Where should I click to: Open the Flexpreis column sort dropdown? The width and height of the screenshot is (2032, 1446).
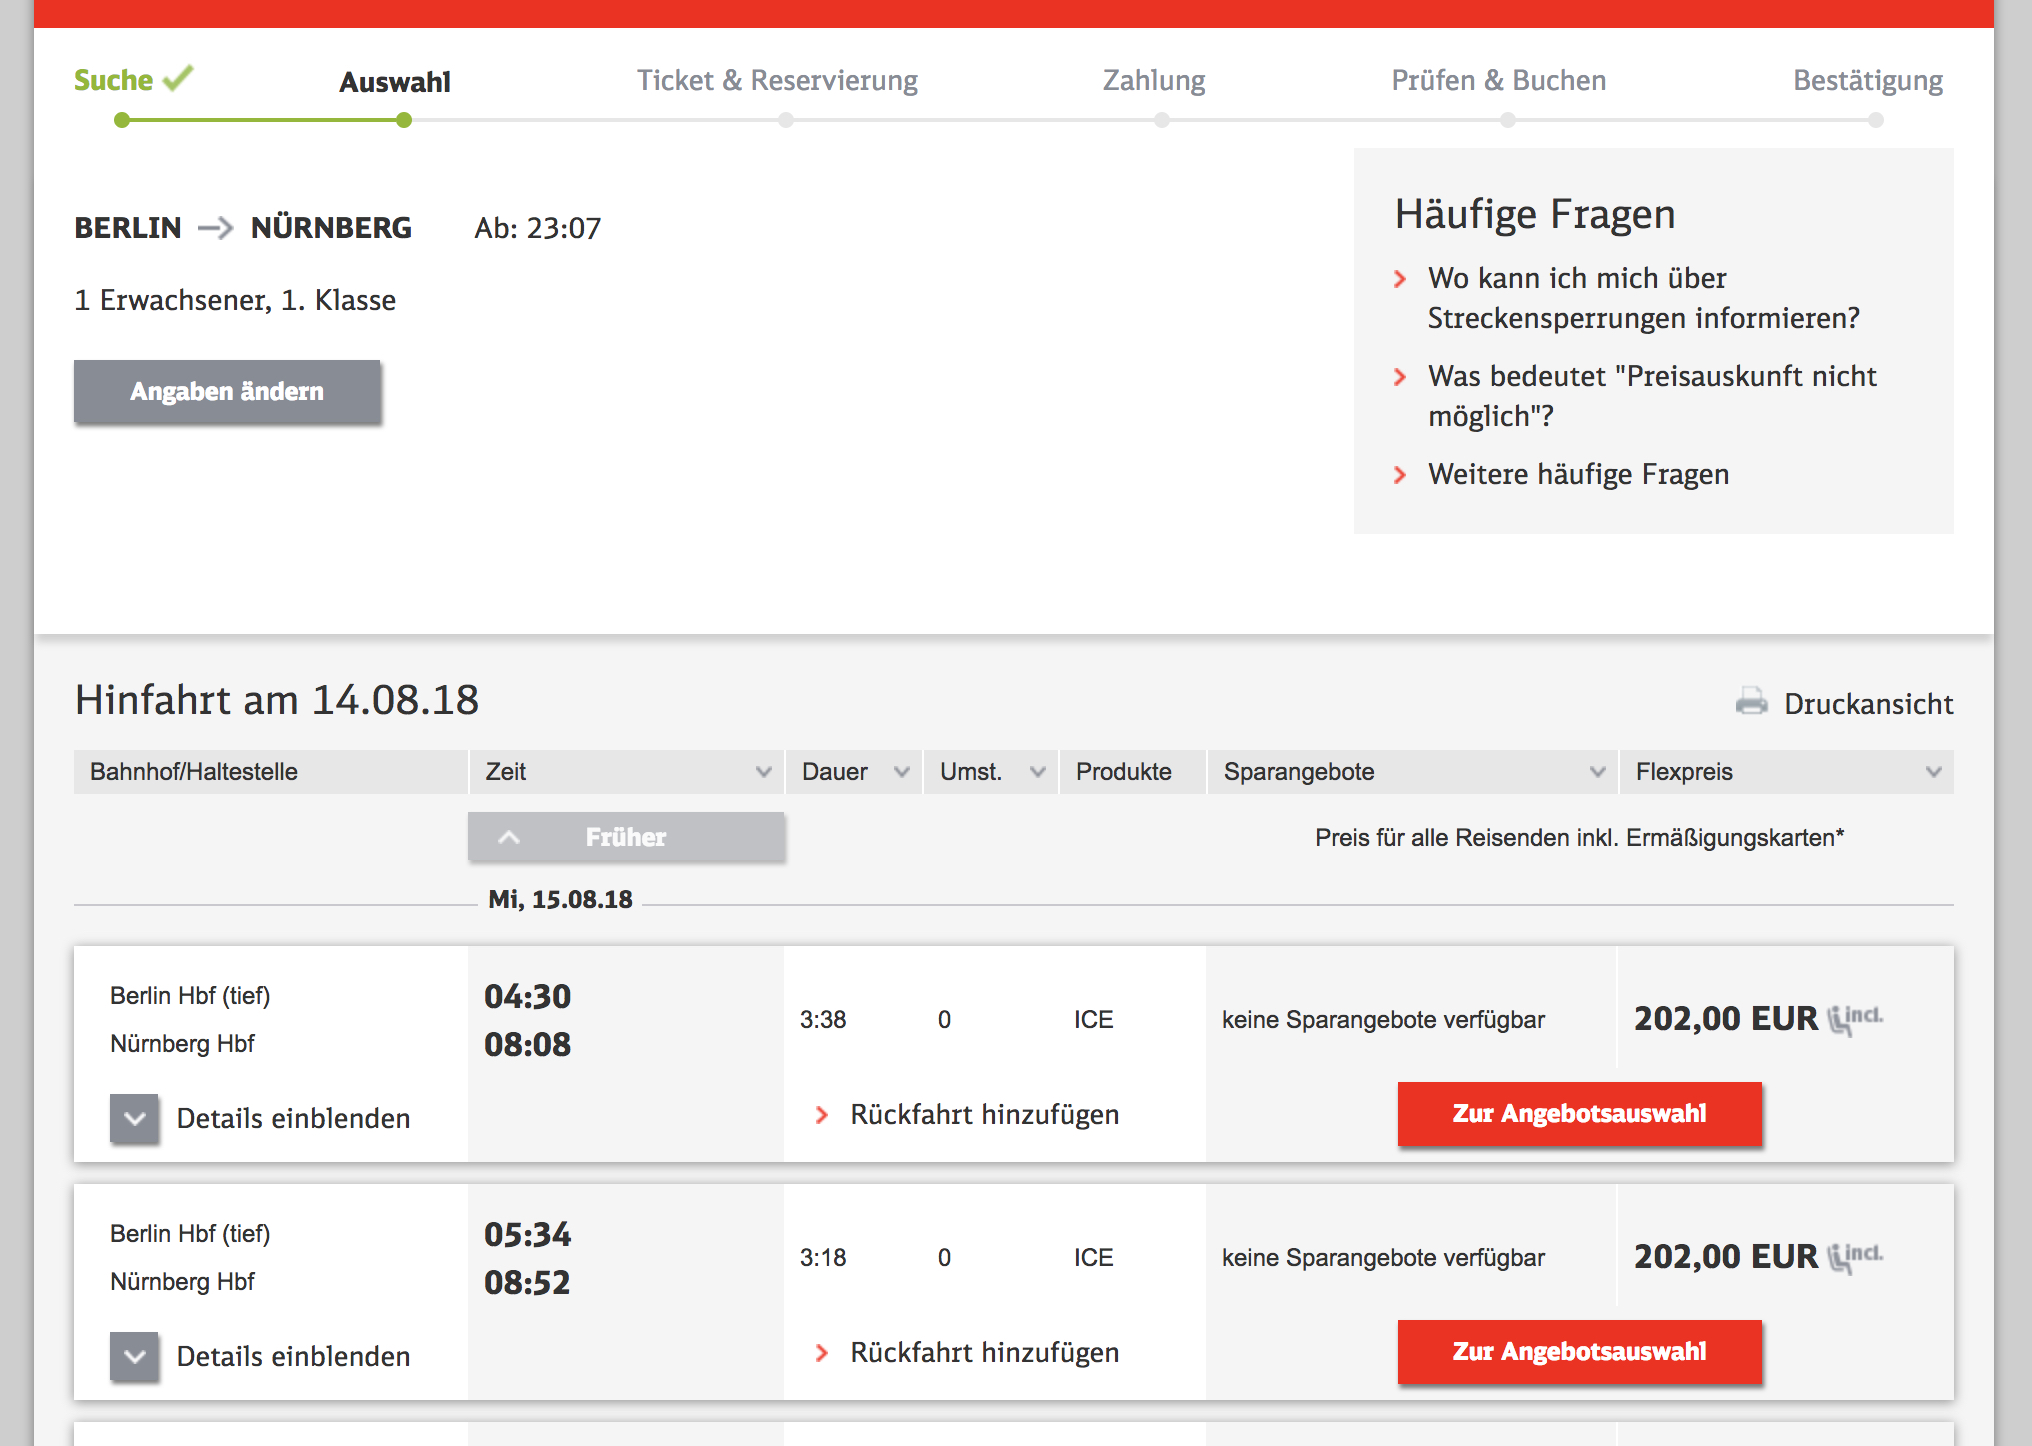[x=1933, y=772]
